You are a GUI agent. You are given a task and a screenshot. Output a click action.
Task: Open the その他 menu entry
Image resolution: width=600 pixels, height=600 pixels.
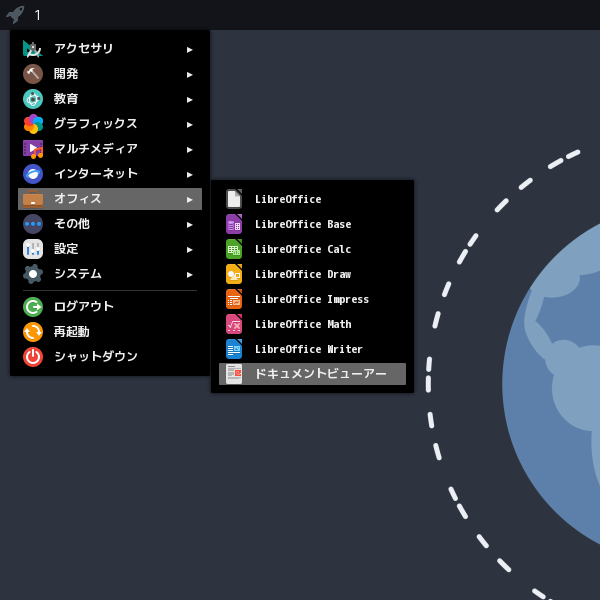click(x=110, y=224)
